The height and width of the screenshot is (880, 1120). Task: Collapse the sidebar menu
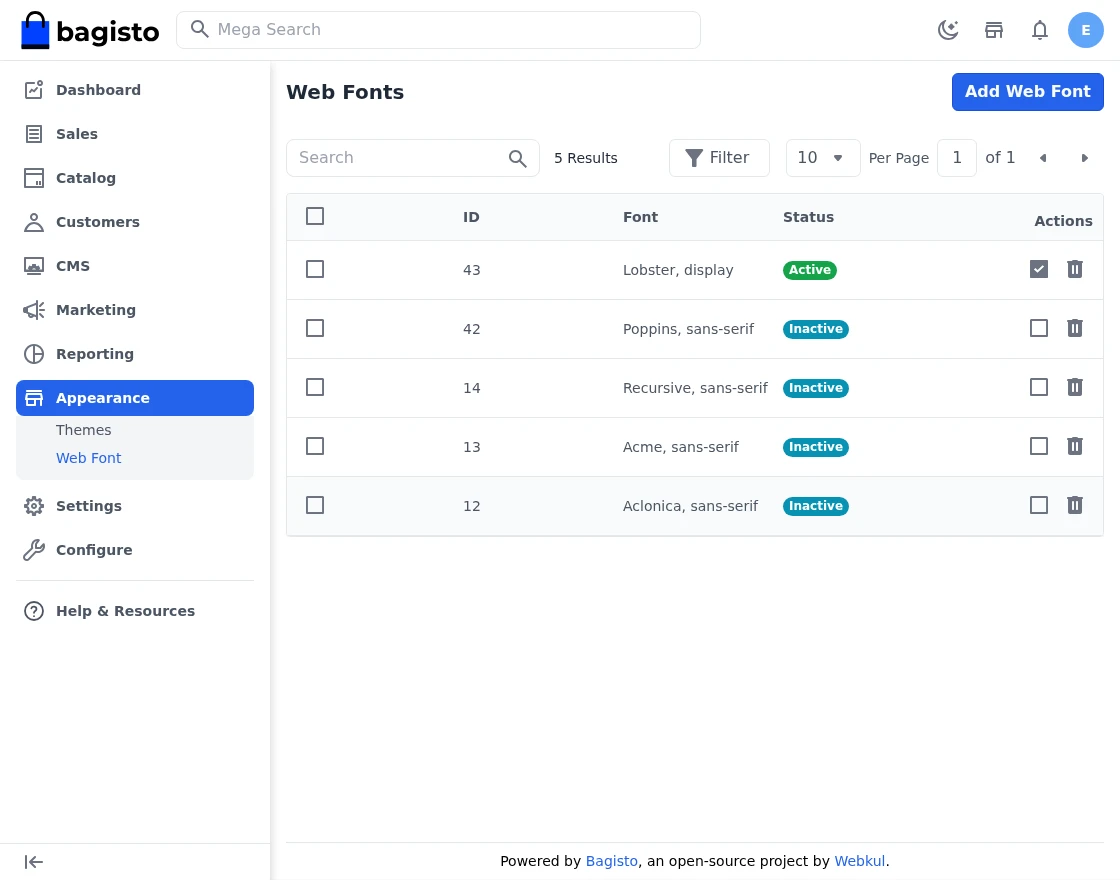click(34, 862)
